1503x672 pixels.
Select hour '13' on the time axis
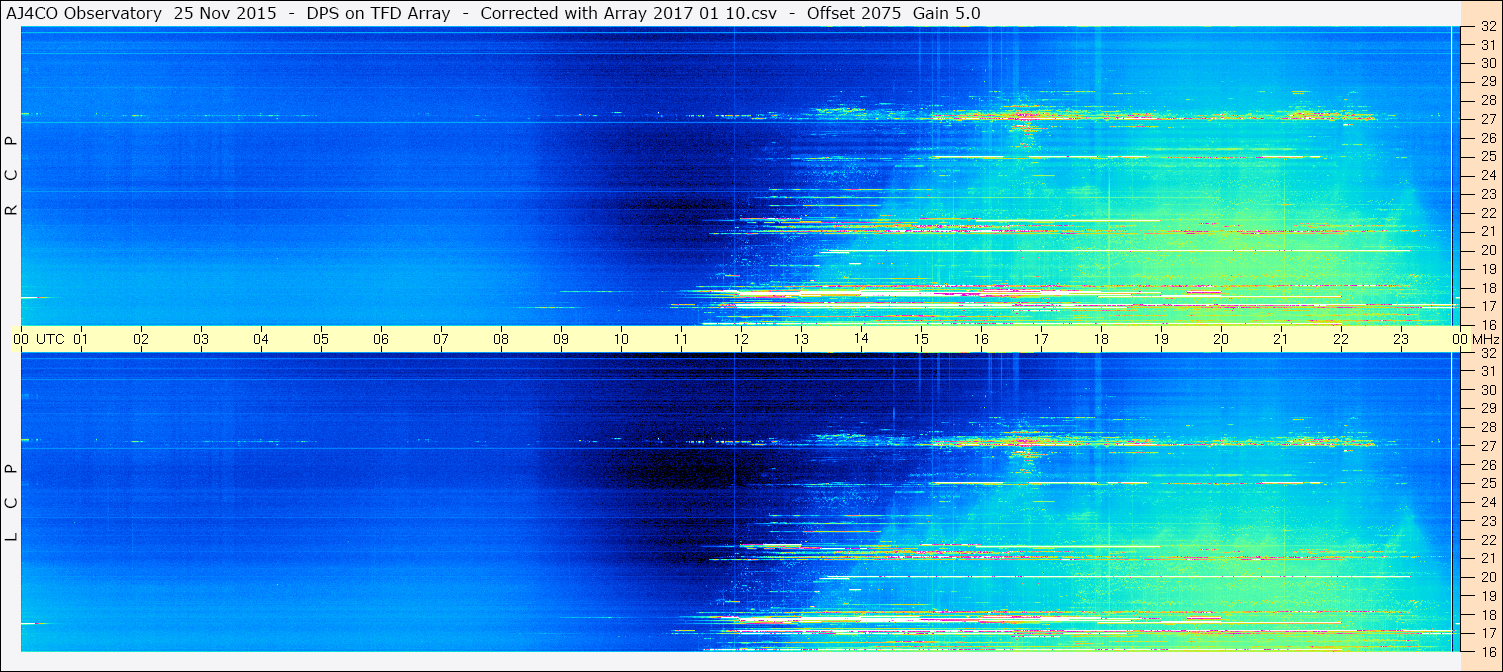801,339
